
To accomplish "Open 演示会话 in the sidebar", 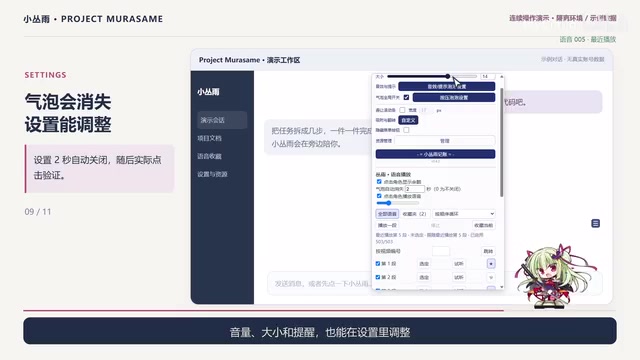I will tap(222, 120).
